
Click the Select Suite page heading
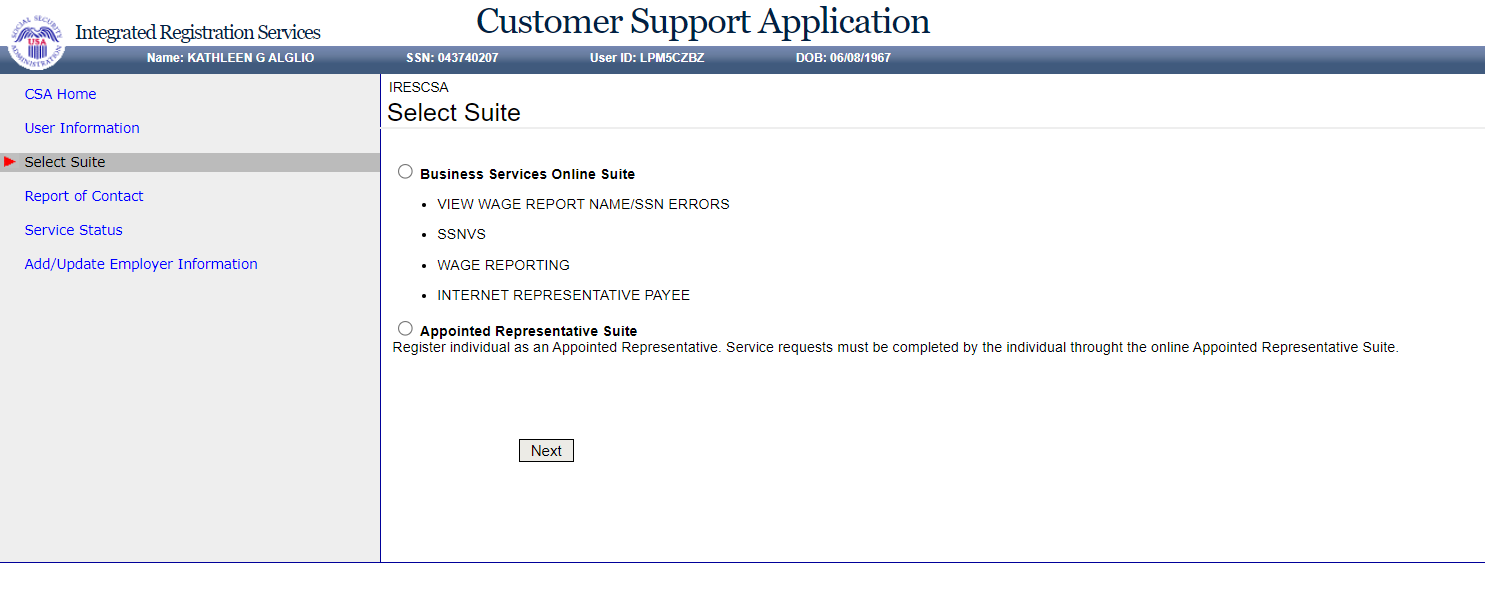click(454, 113)
